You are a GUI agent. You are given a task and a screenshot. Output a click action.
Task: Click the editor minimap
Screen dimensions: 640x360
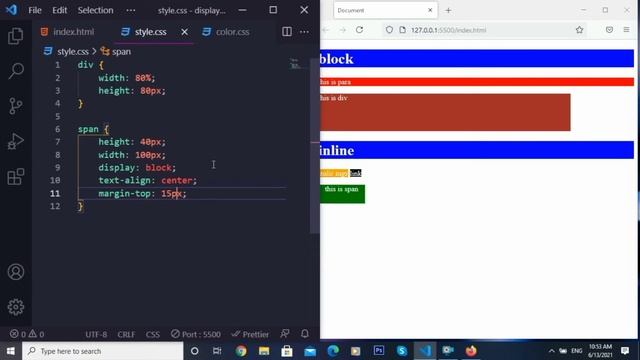[295, 64]
